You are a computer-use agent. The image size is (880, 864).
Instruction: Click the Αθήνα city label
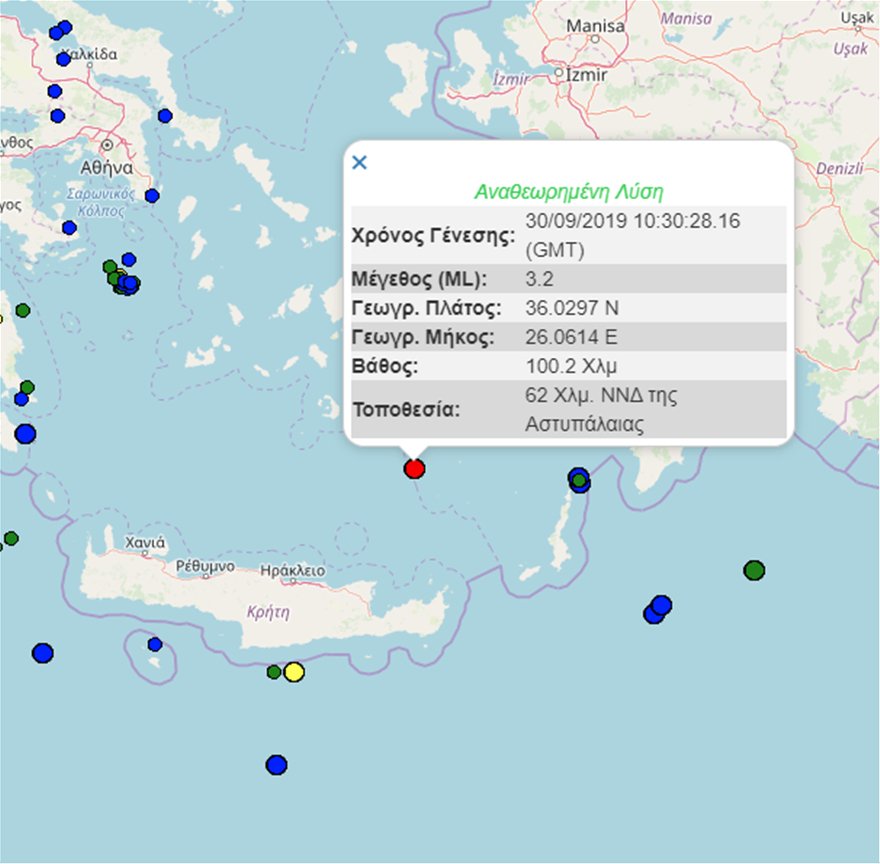(107, 167)
